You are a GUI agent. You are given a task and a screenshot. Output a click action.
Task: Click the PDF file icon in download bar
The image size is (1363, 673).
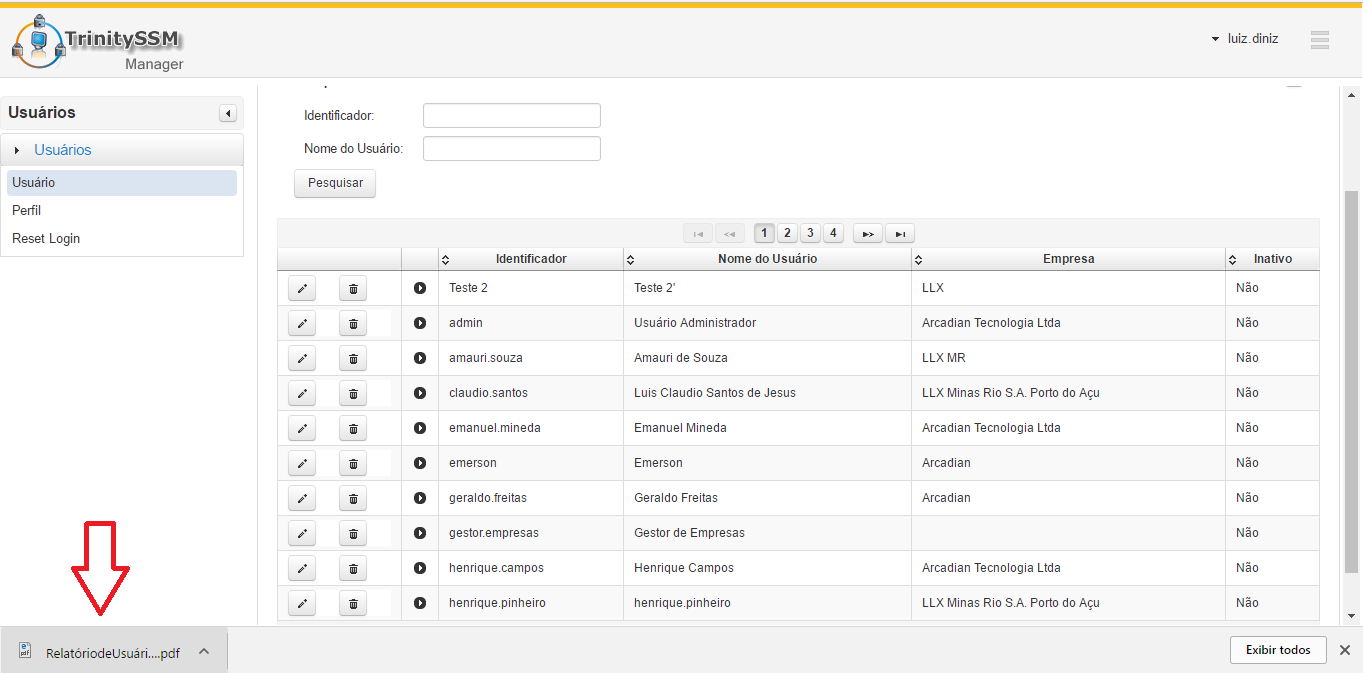[25, 651]
